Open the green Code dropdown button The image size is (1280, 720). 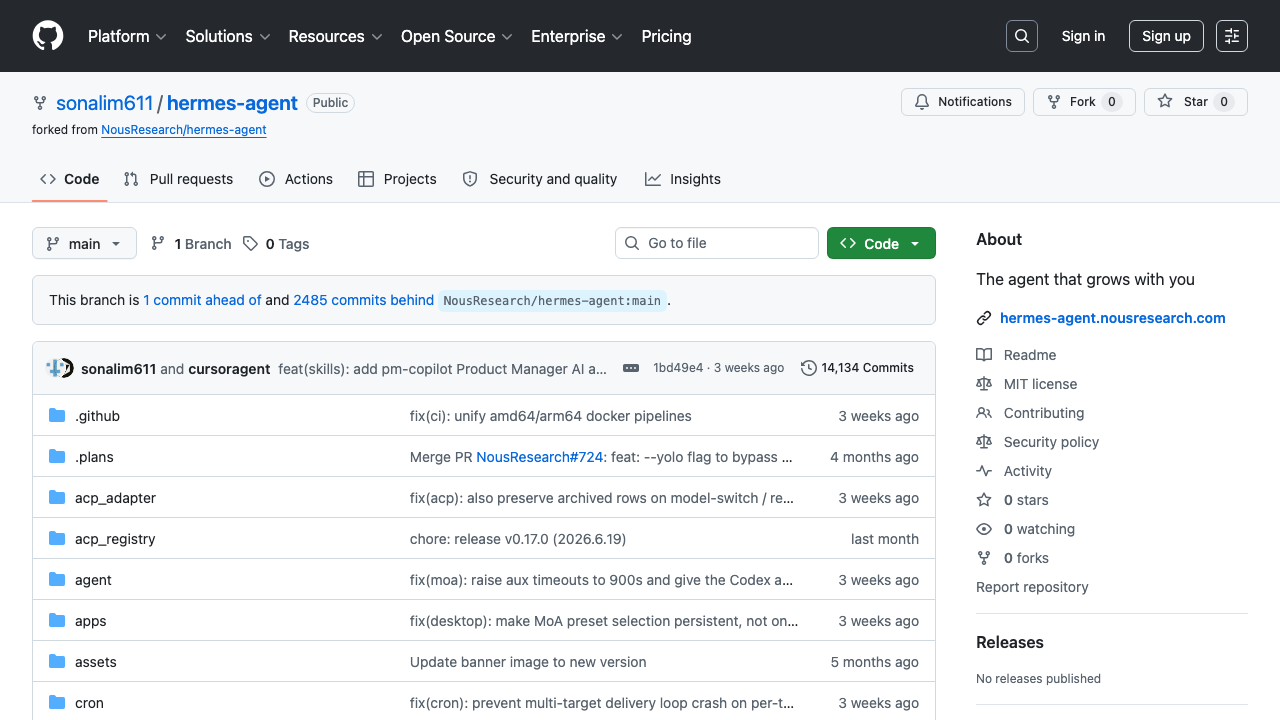tap(881, 244)
